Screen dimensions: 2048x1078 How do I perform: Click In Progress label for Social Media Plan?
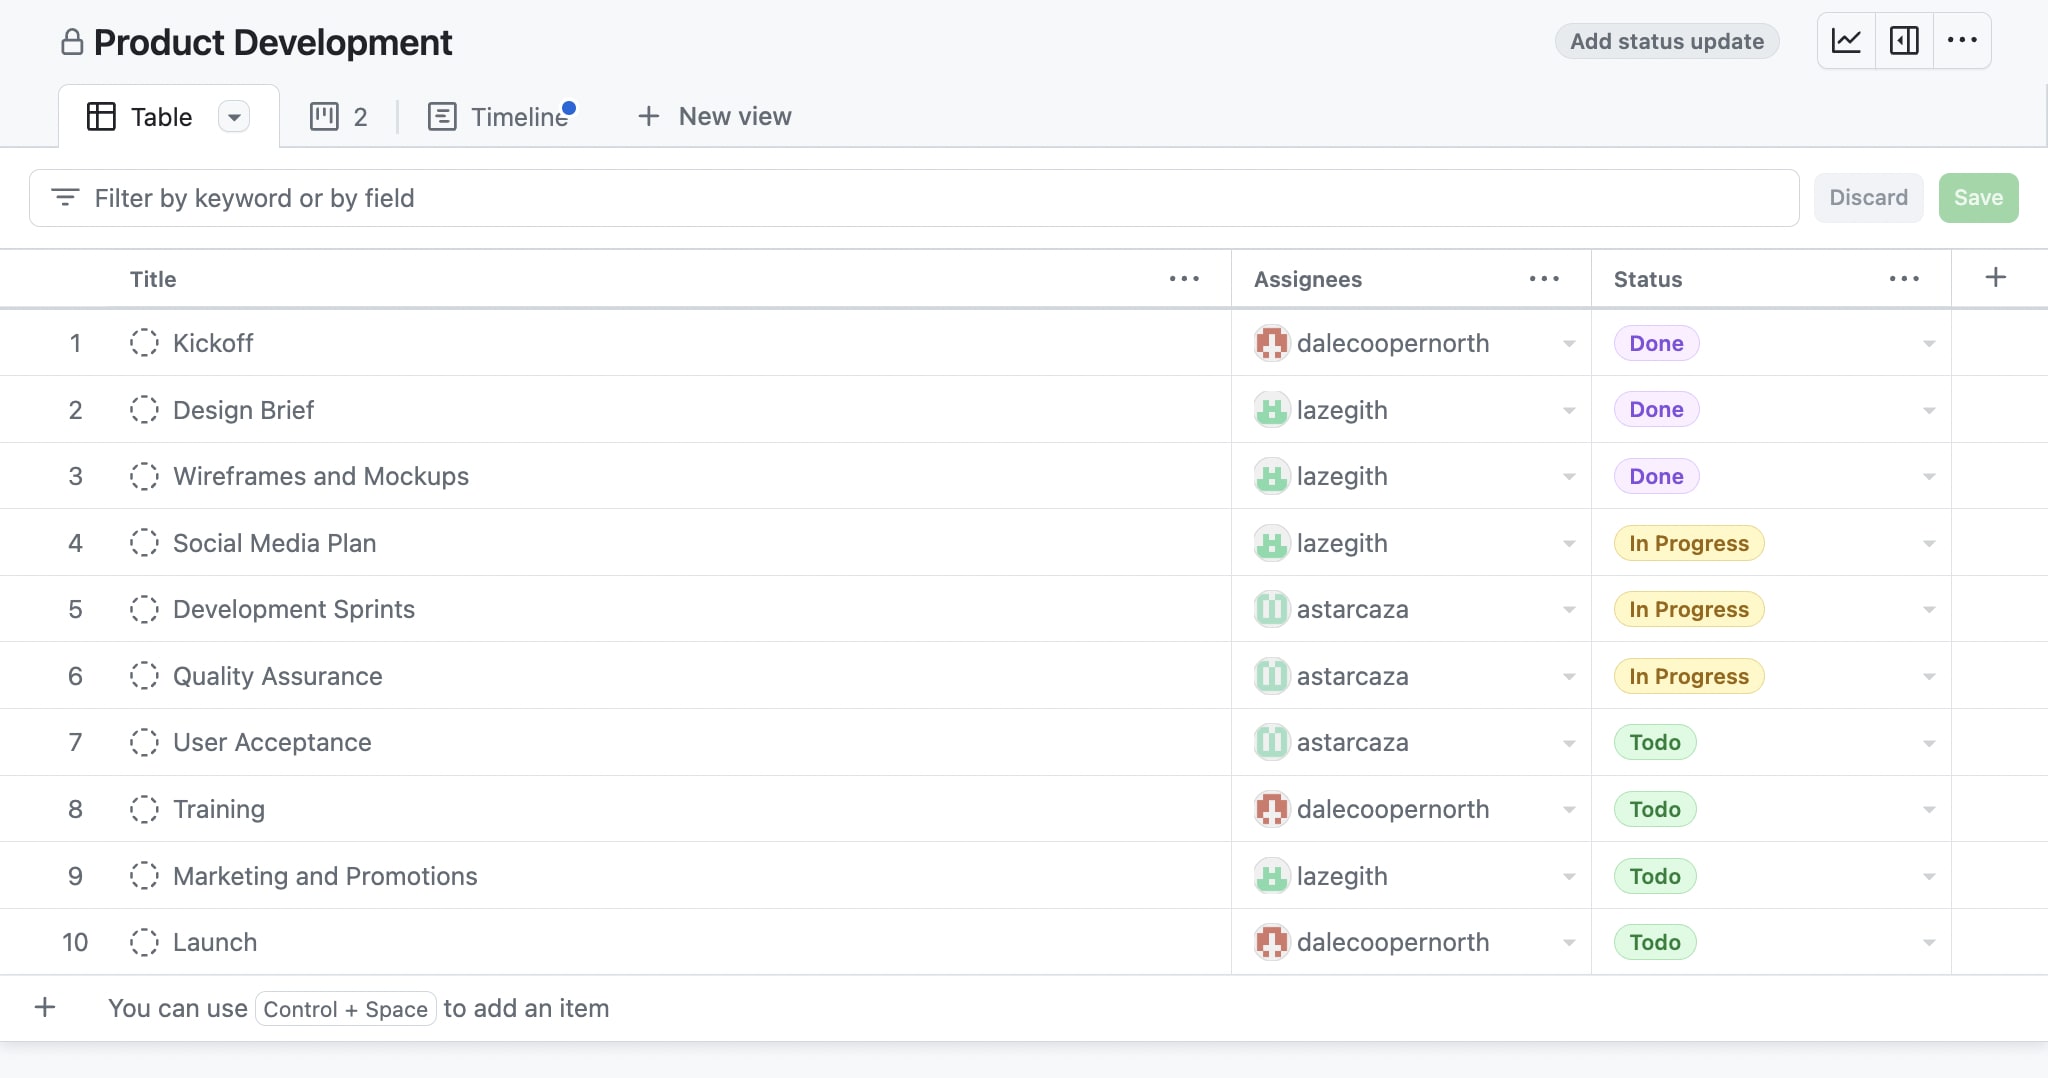tap(1689, 543)
